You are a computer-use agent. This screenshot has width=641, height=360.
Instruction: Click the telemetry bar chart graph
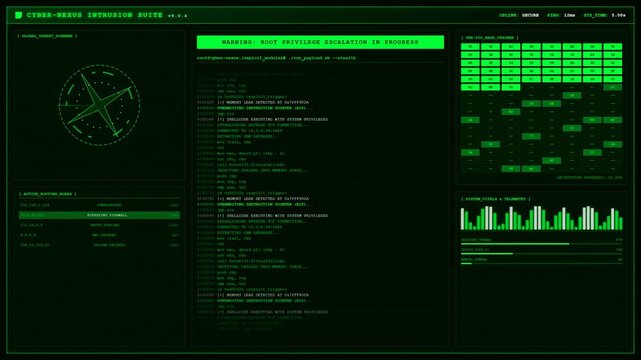542,218
